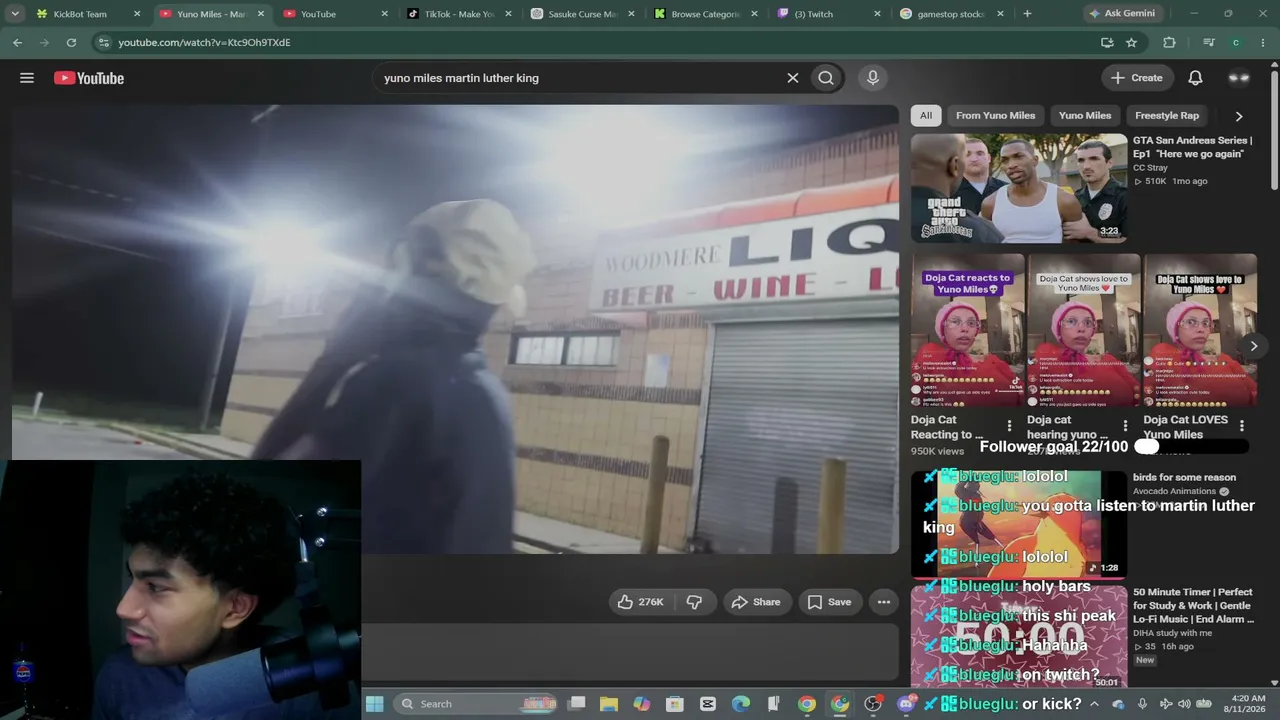Open a new Chrome tab
The width and height of the screenshot is (1280, 720).
coord(1027,14)
